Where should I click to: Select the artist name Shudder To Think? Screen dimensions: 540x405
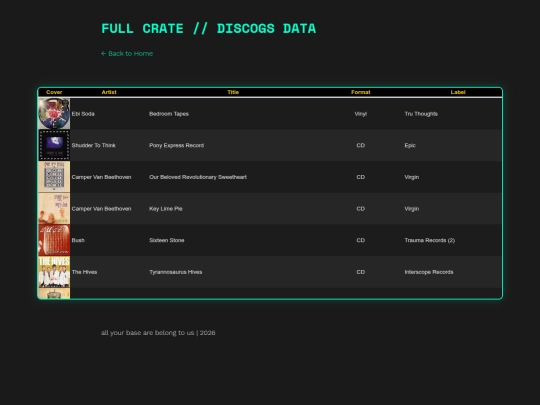coord(94,145)
